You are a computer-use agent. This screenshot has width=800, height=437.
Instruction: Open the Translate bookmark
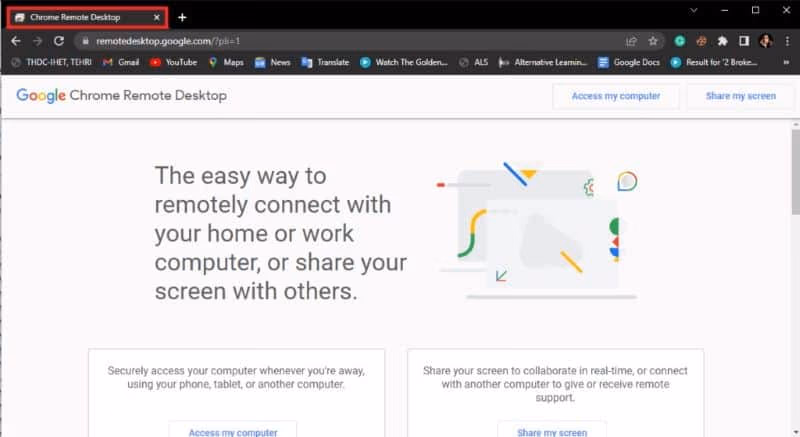pos(325,62)
